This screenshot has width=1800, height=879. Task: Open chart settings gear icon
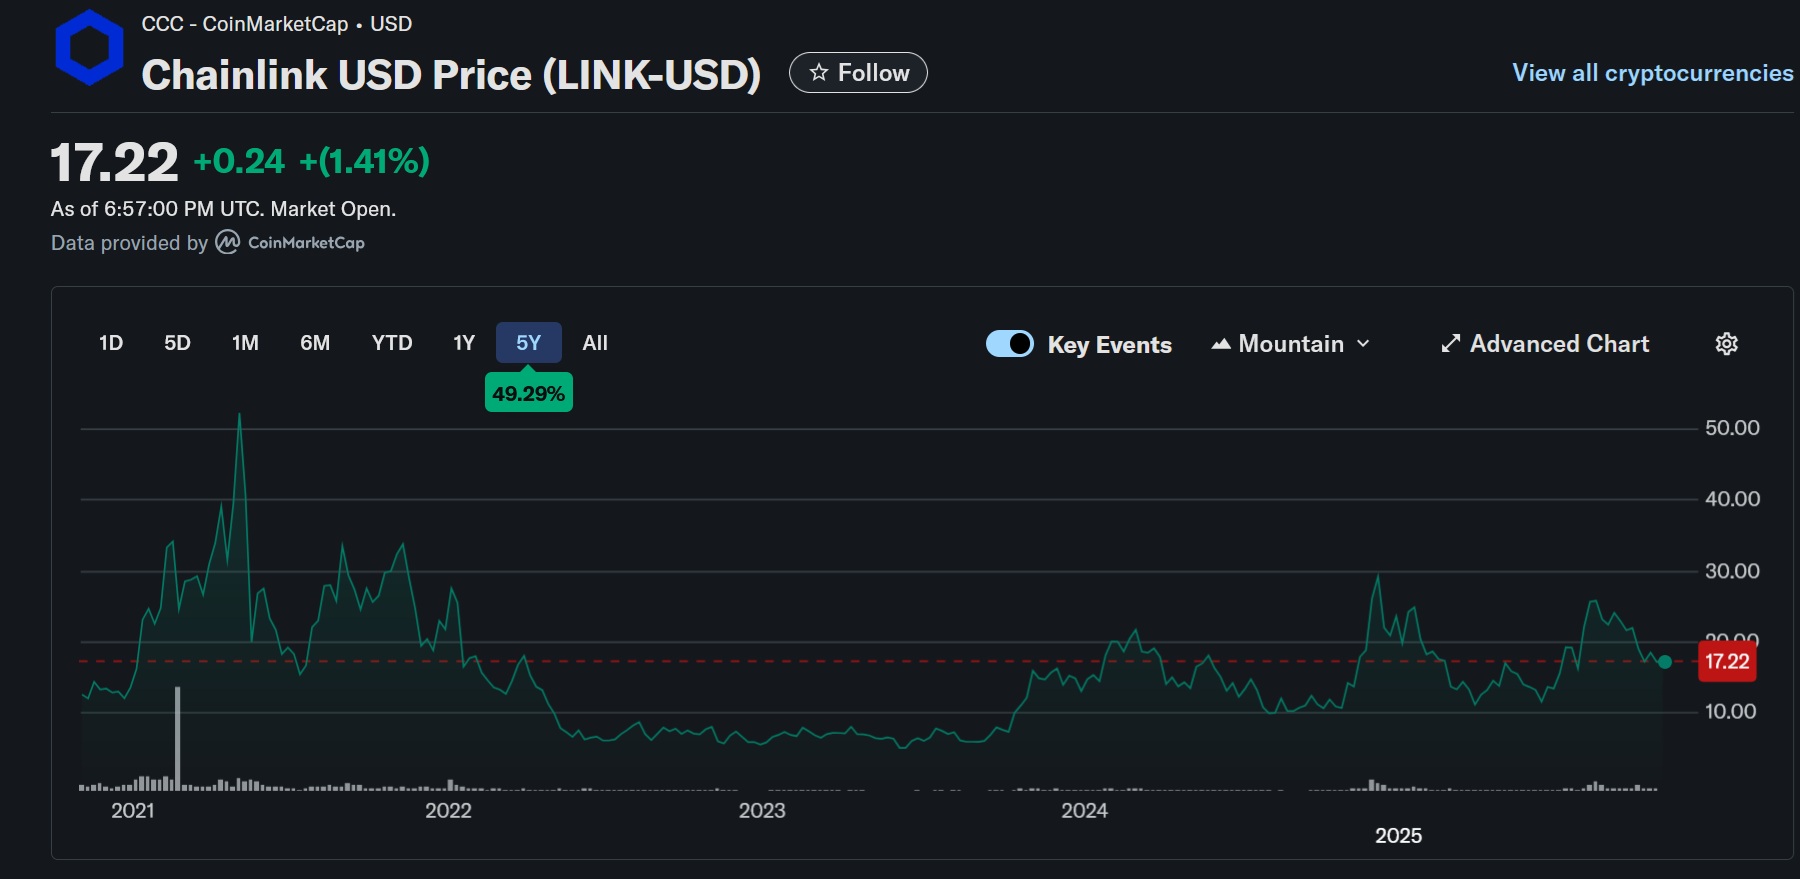click(1727, 344)
